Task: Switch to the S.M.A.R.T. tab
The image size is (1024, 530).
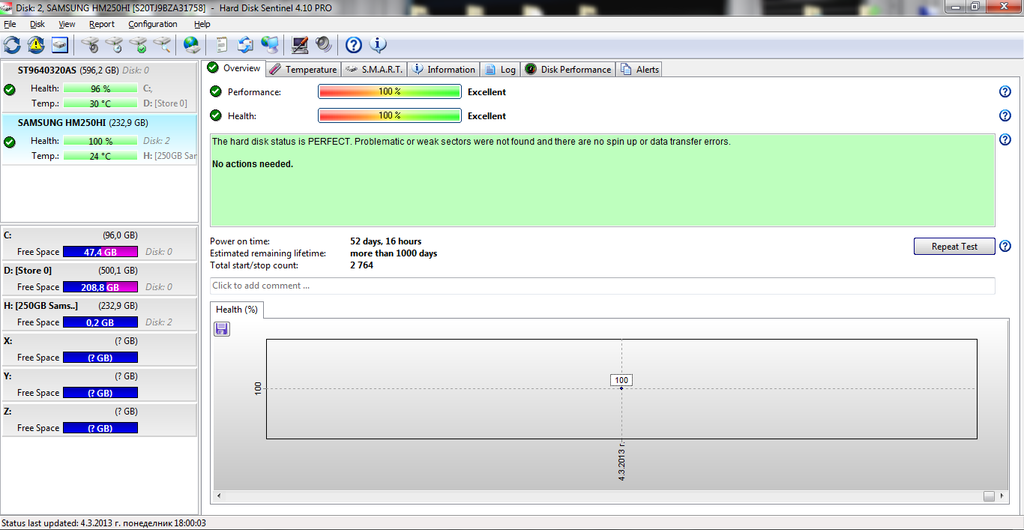Action: tap(375, 69)
